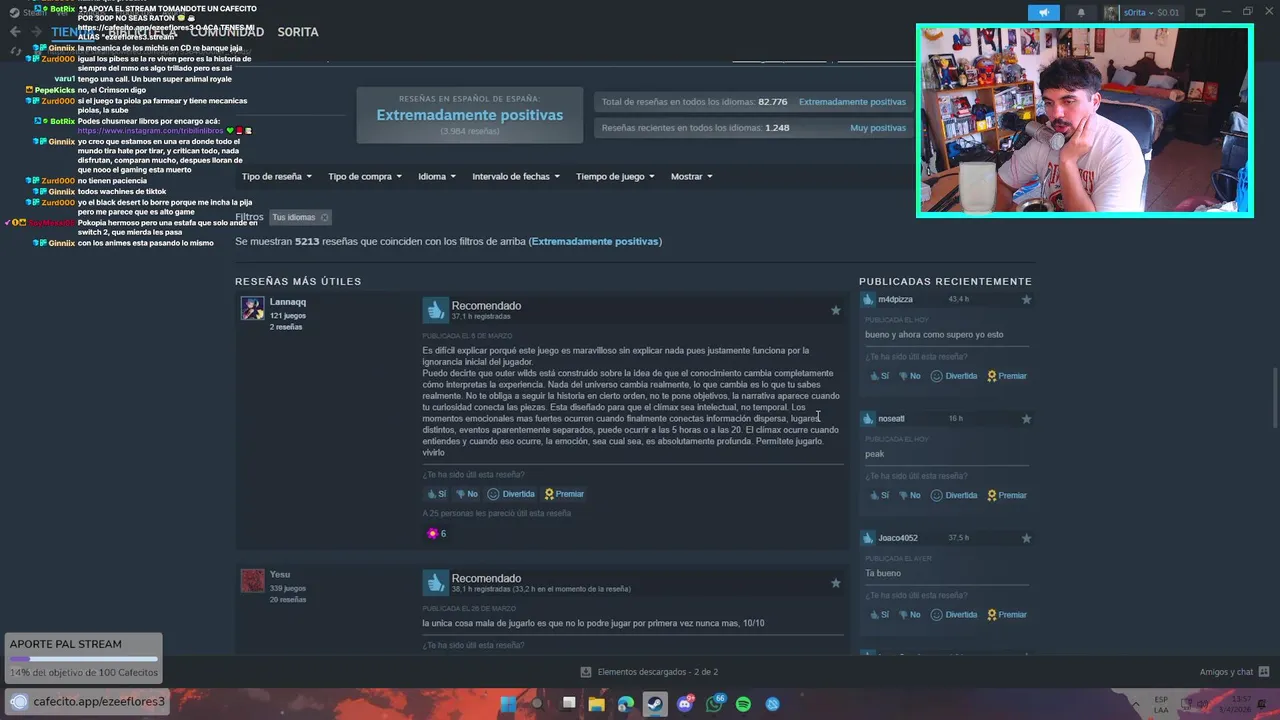The height and width of the screenshot is (720, 1280).
Task: Open Discord from the taskbar
Action: pos(685,704)
